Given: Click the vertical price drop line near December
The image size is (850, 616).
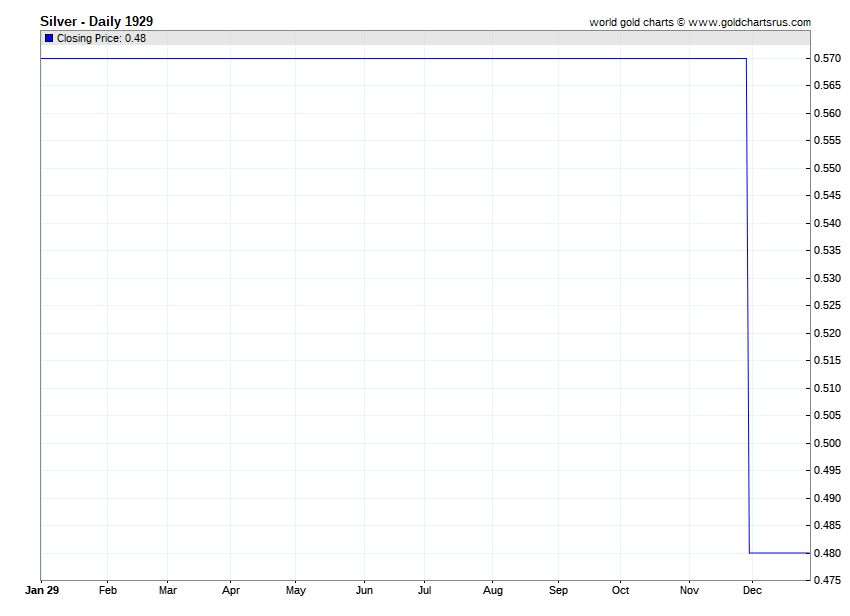Looking at the screenshot, I should (x=748, y=305).
